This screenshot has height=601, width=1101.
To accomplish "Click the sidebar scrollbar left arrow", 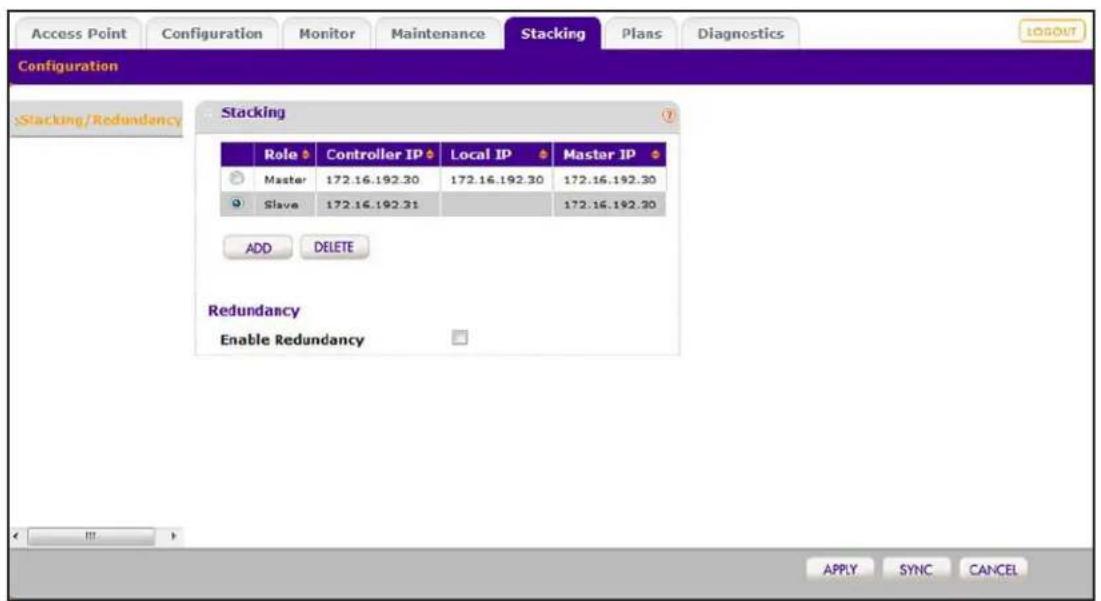I will click(x=17, y=536).
